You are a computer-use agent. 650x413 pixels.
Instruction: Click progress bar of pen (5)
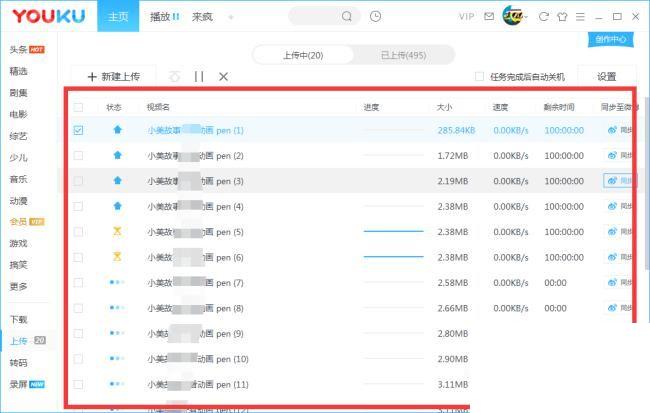click(393, 231)
